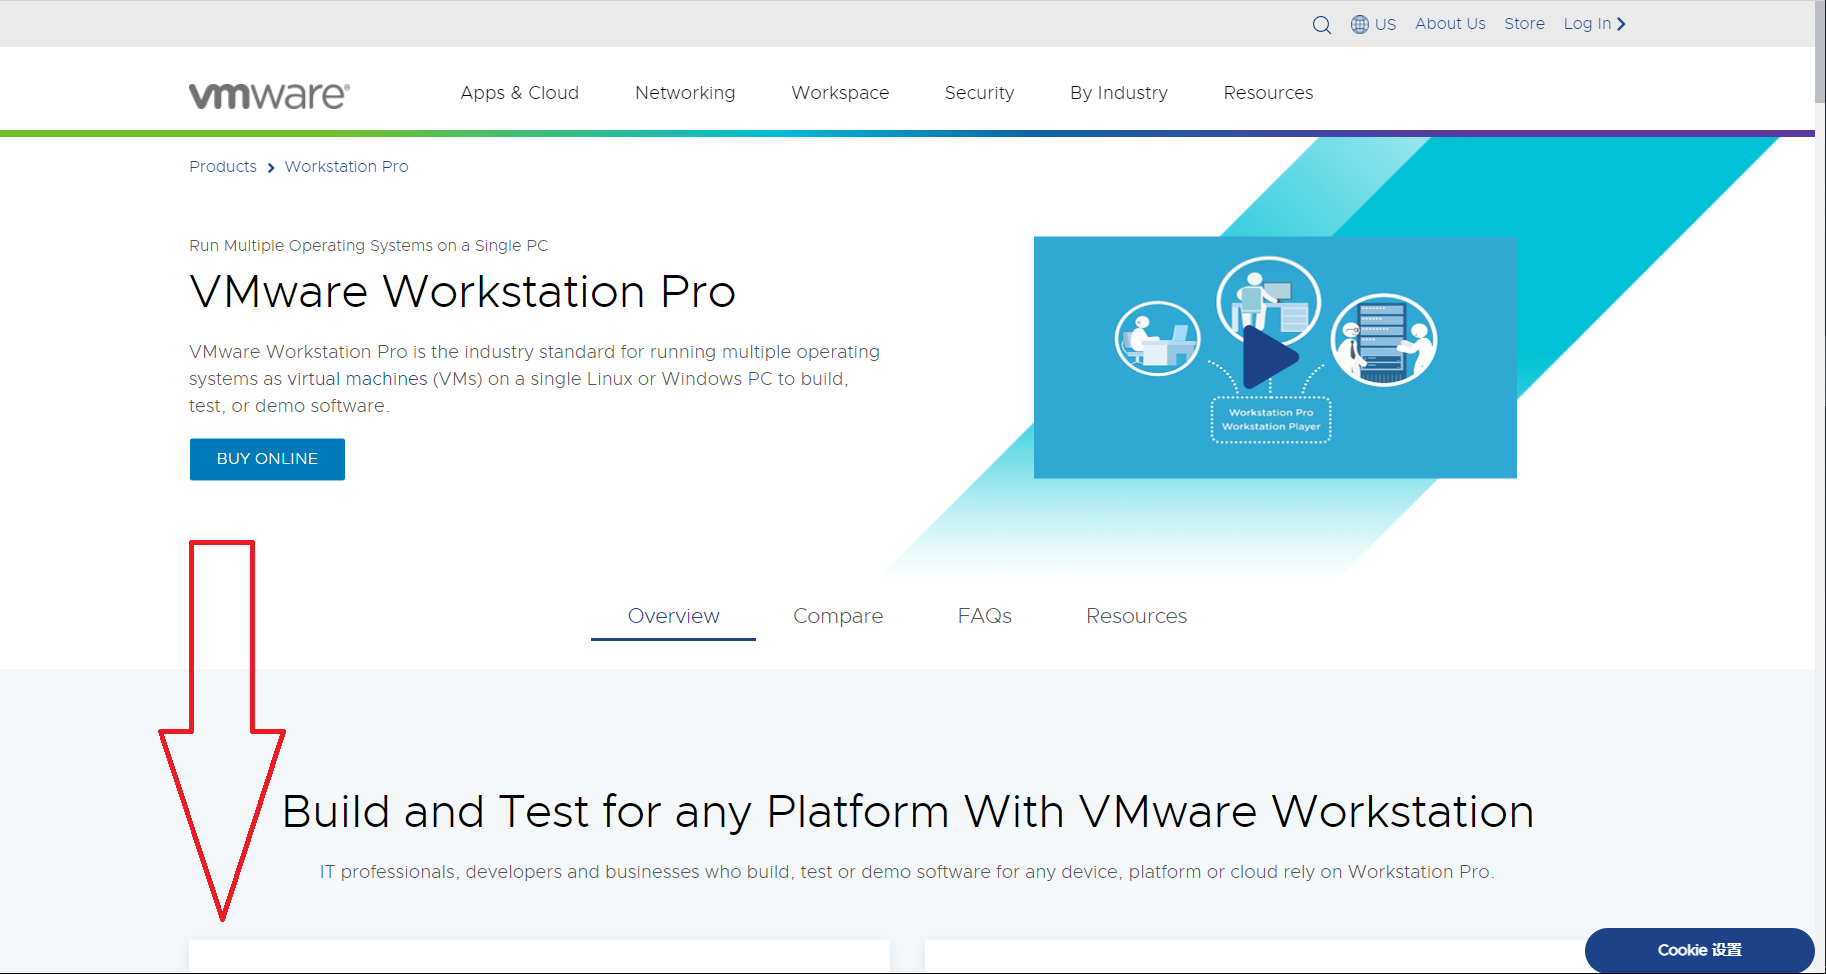Click the VMware Workstation Pro heading
The image size is (1826, 974).
(462, 292)
